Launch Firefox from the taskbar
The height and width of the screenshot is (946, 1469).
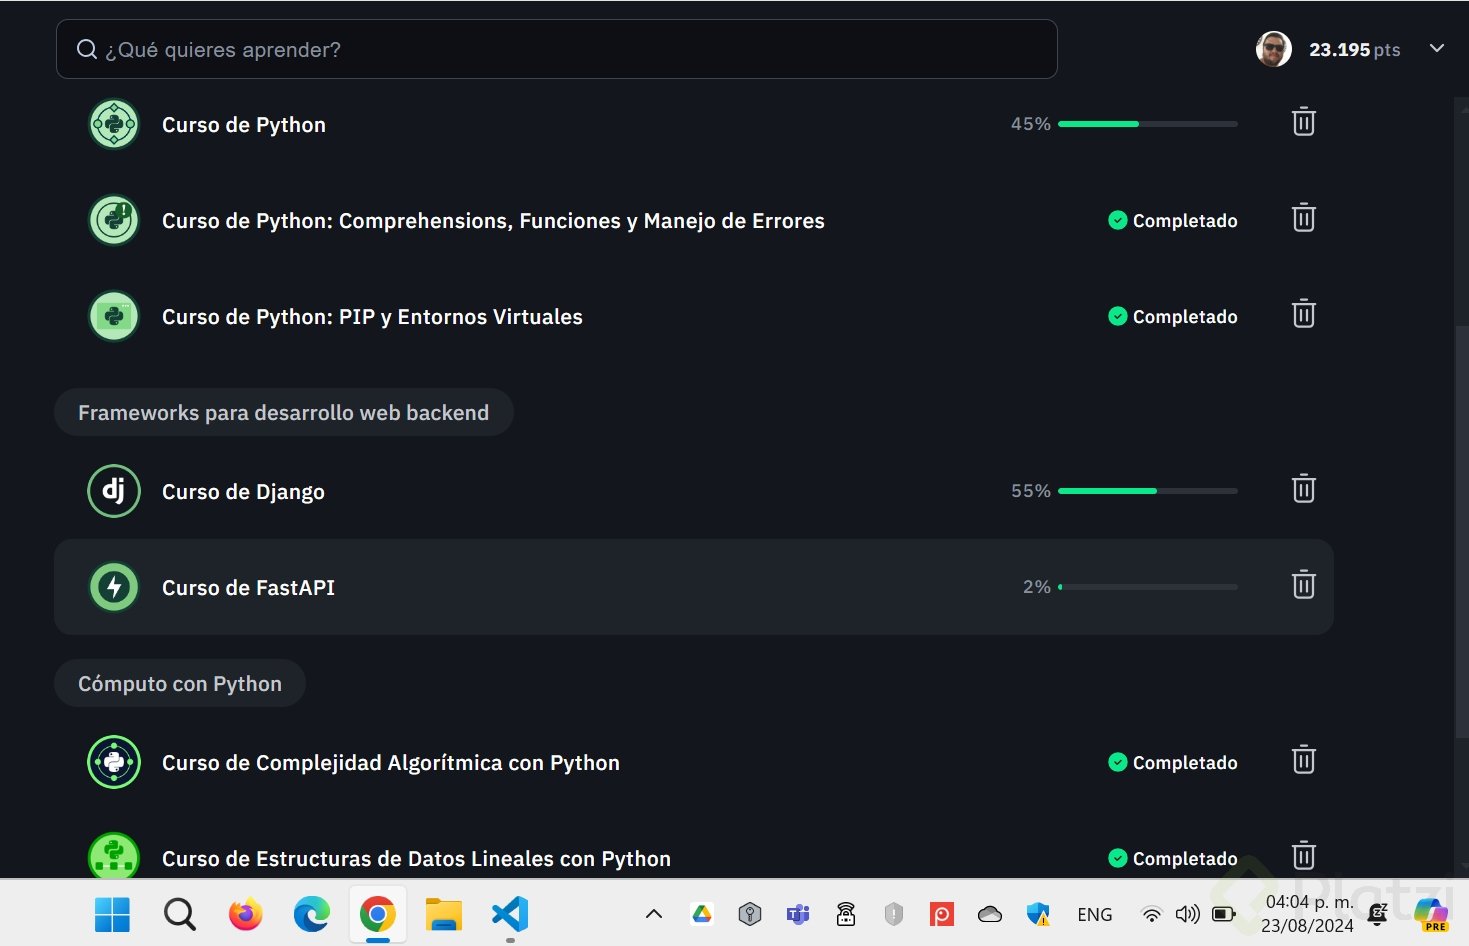(x=245, y=914)
